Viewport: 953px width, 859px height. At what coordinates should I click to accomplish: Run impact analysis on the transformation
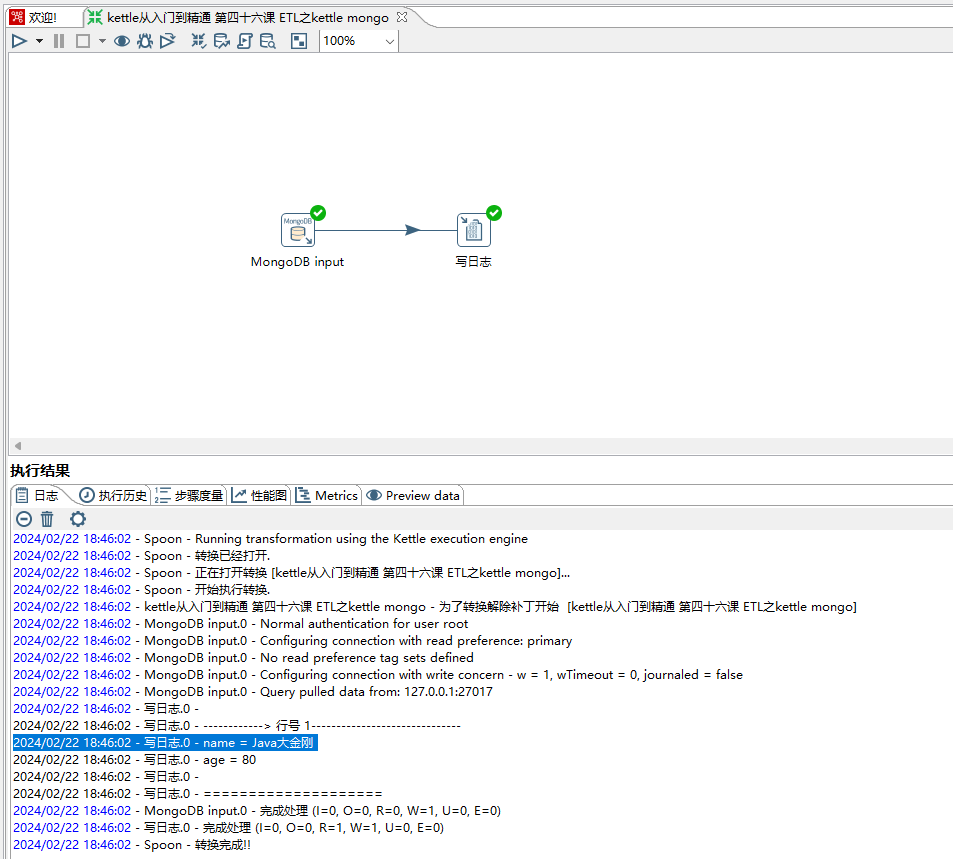point(221,41)
